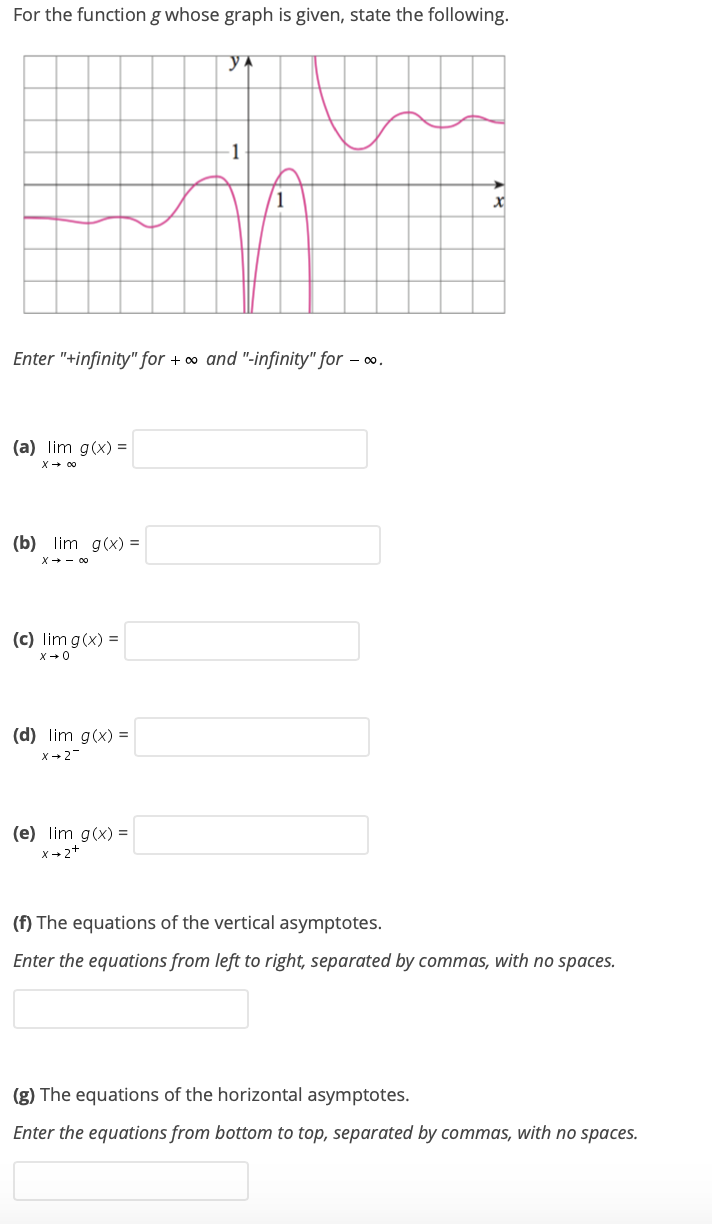This screenshot has height=1224, width=712.
Task: Click the horizontal asymptotes answer field
Action: (x=130, y=1180)
